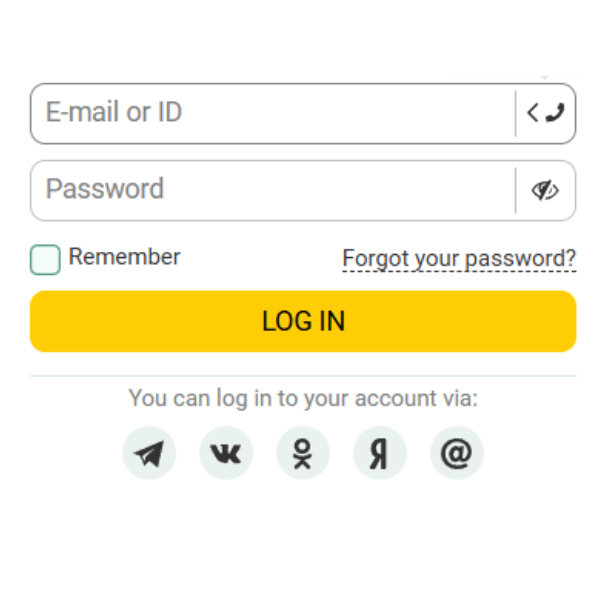600x600 pixels.
Task: Choose Odnoklassniki login icon
Action: click(x=303, y=454)
